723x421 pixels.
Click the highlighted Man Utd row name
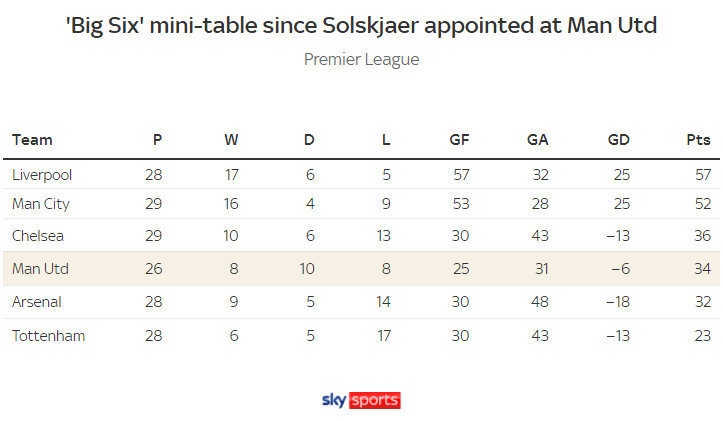pyautogui.click(x=40, y=269)
